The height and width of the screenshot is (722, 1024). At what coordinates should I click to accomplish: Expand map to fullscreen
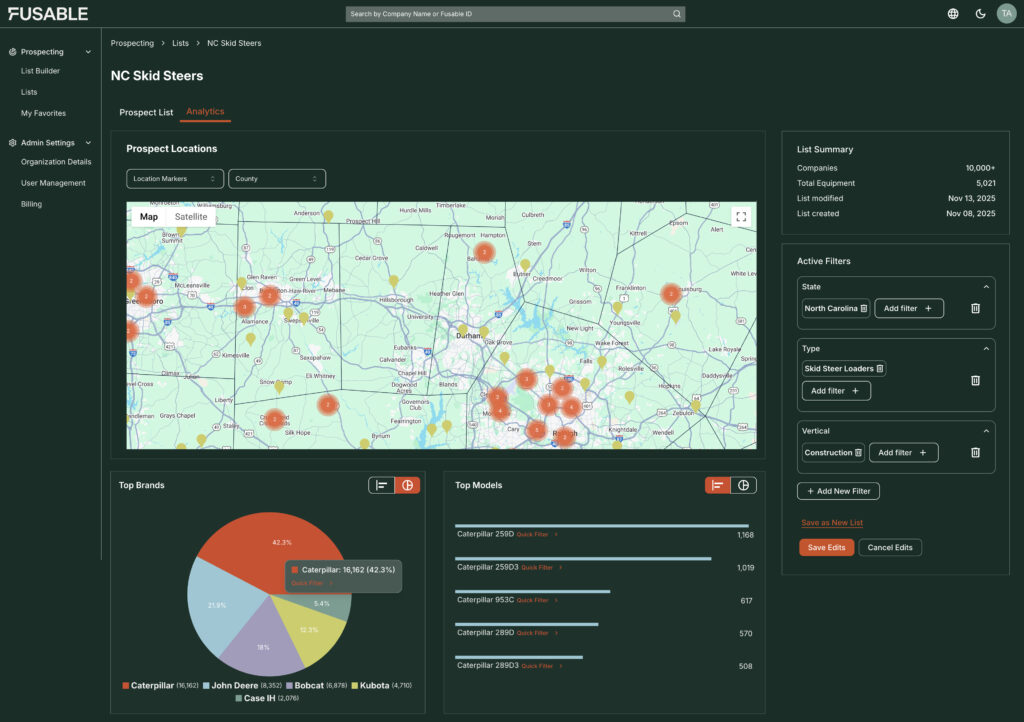coord(741,216)
